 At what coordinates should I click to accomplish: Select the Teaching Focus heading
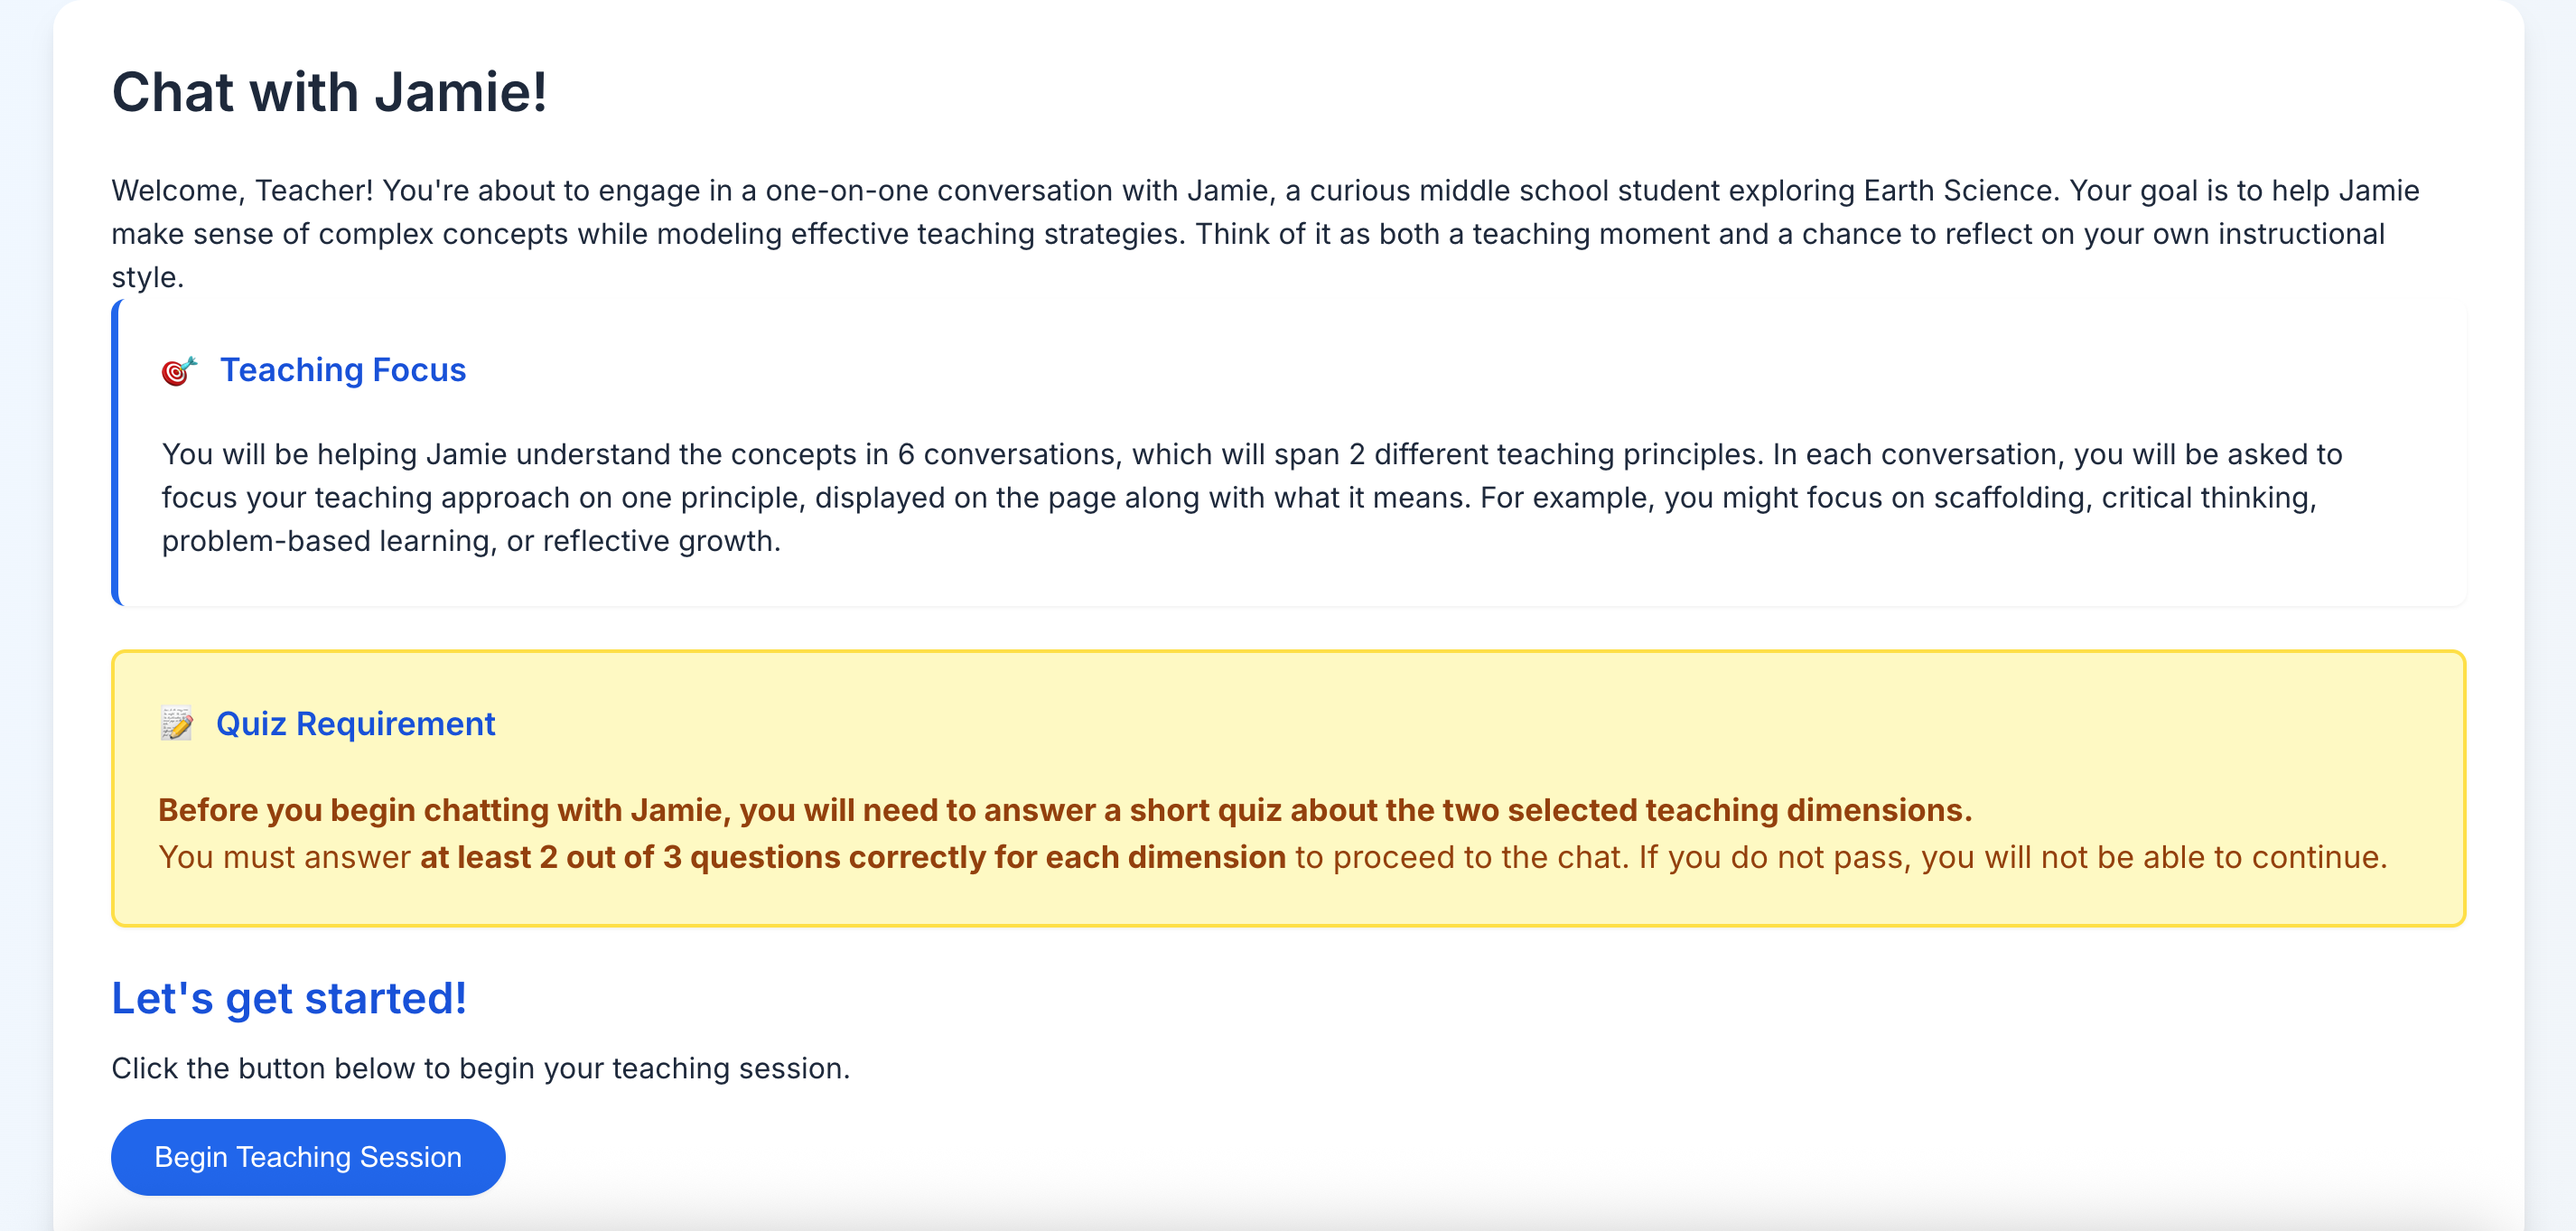[342, 370]
